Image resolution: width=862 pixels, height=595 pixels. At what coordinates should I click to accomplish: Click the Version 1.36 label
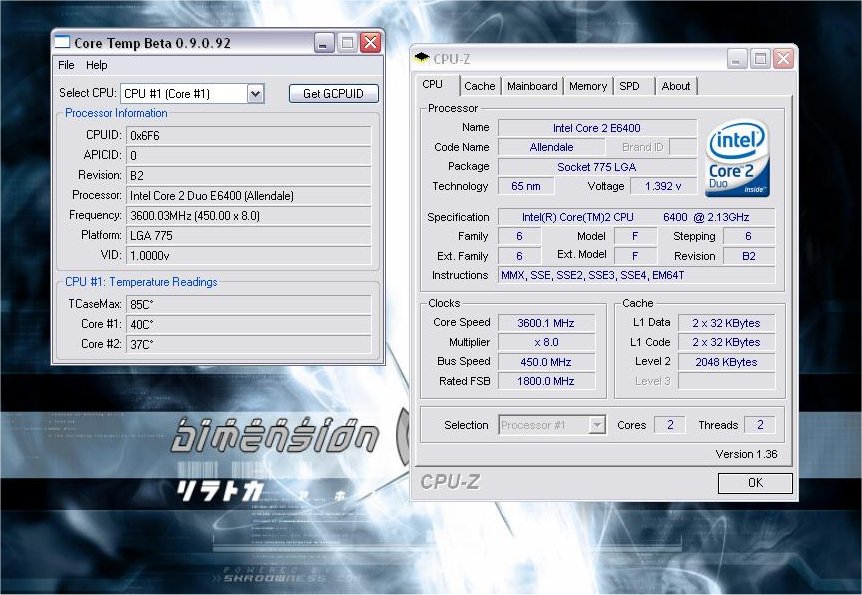coord(747,454)
